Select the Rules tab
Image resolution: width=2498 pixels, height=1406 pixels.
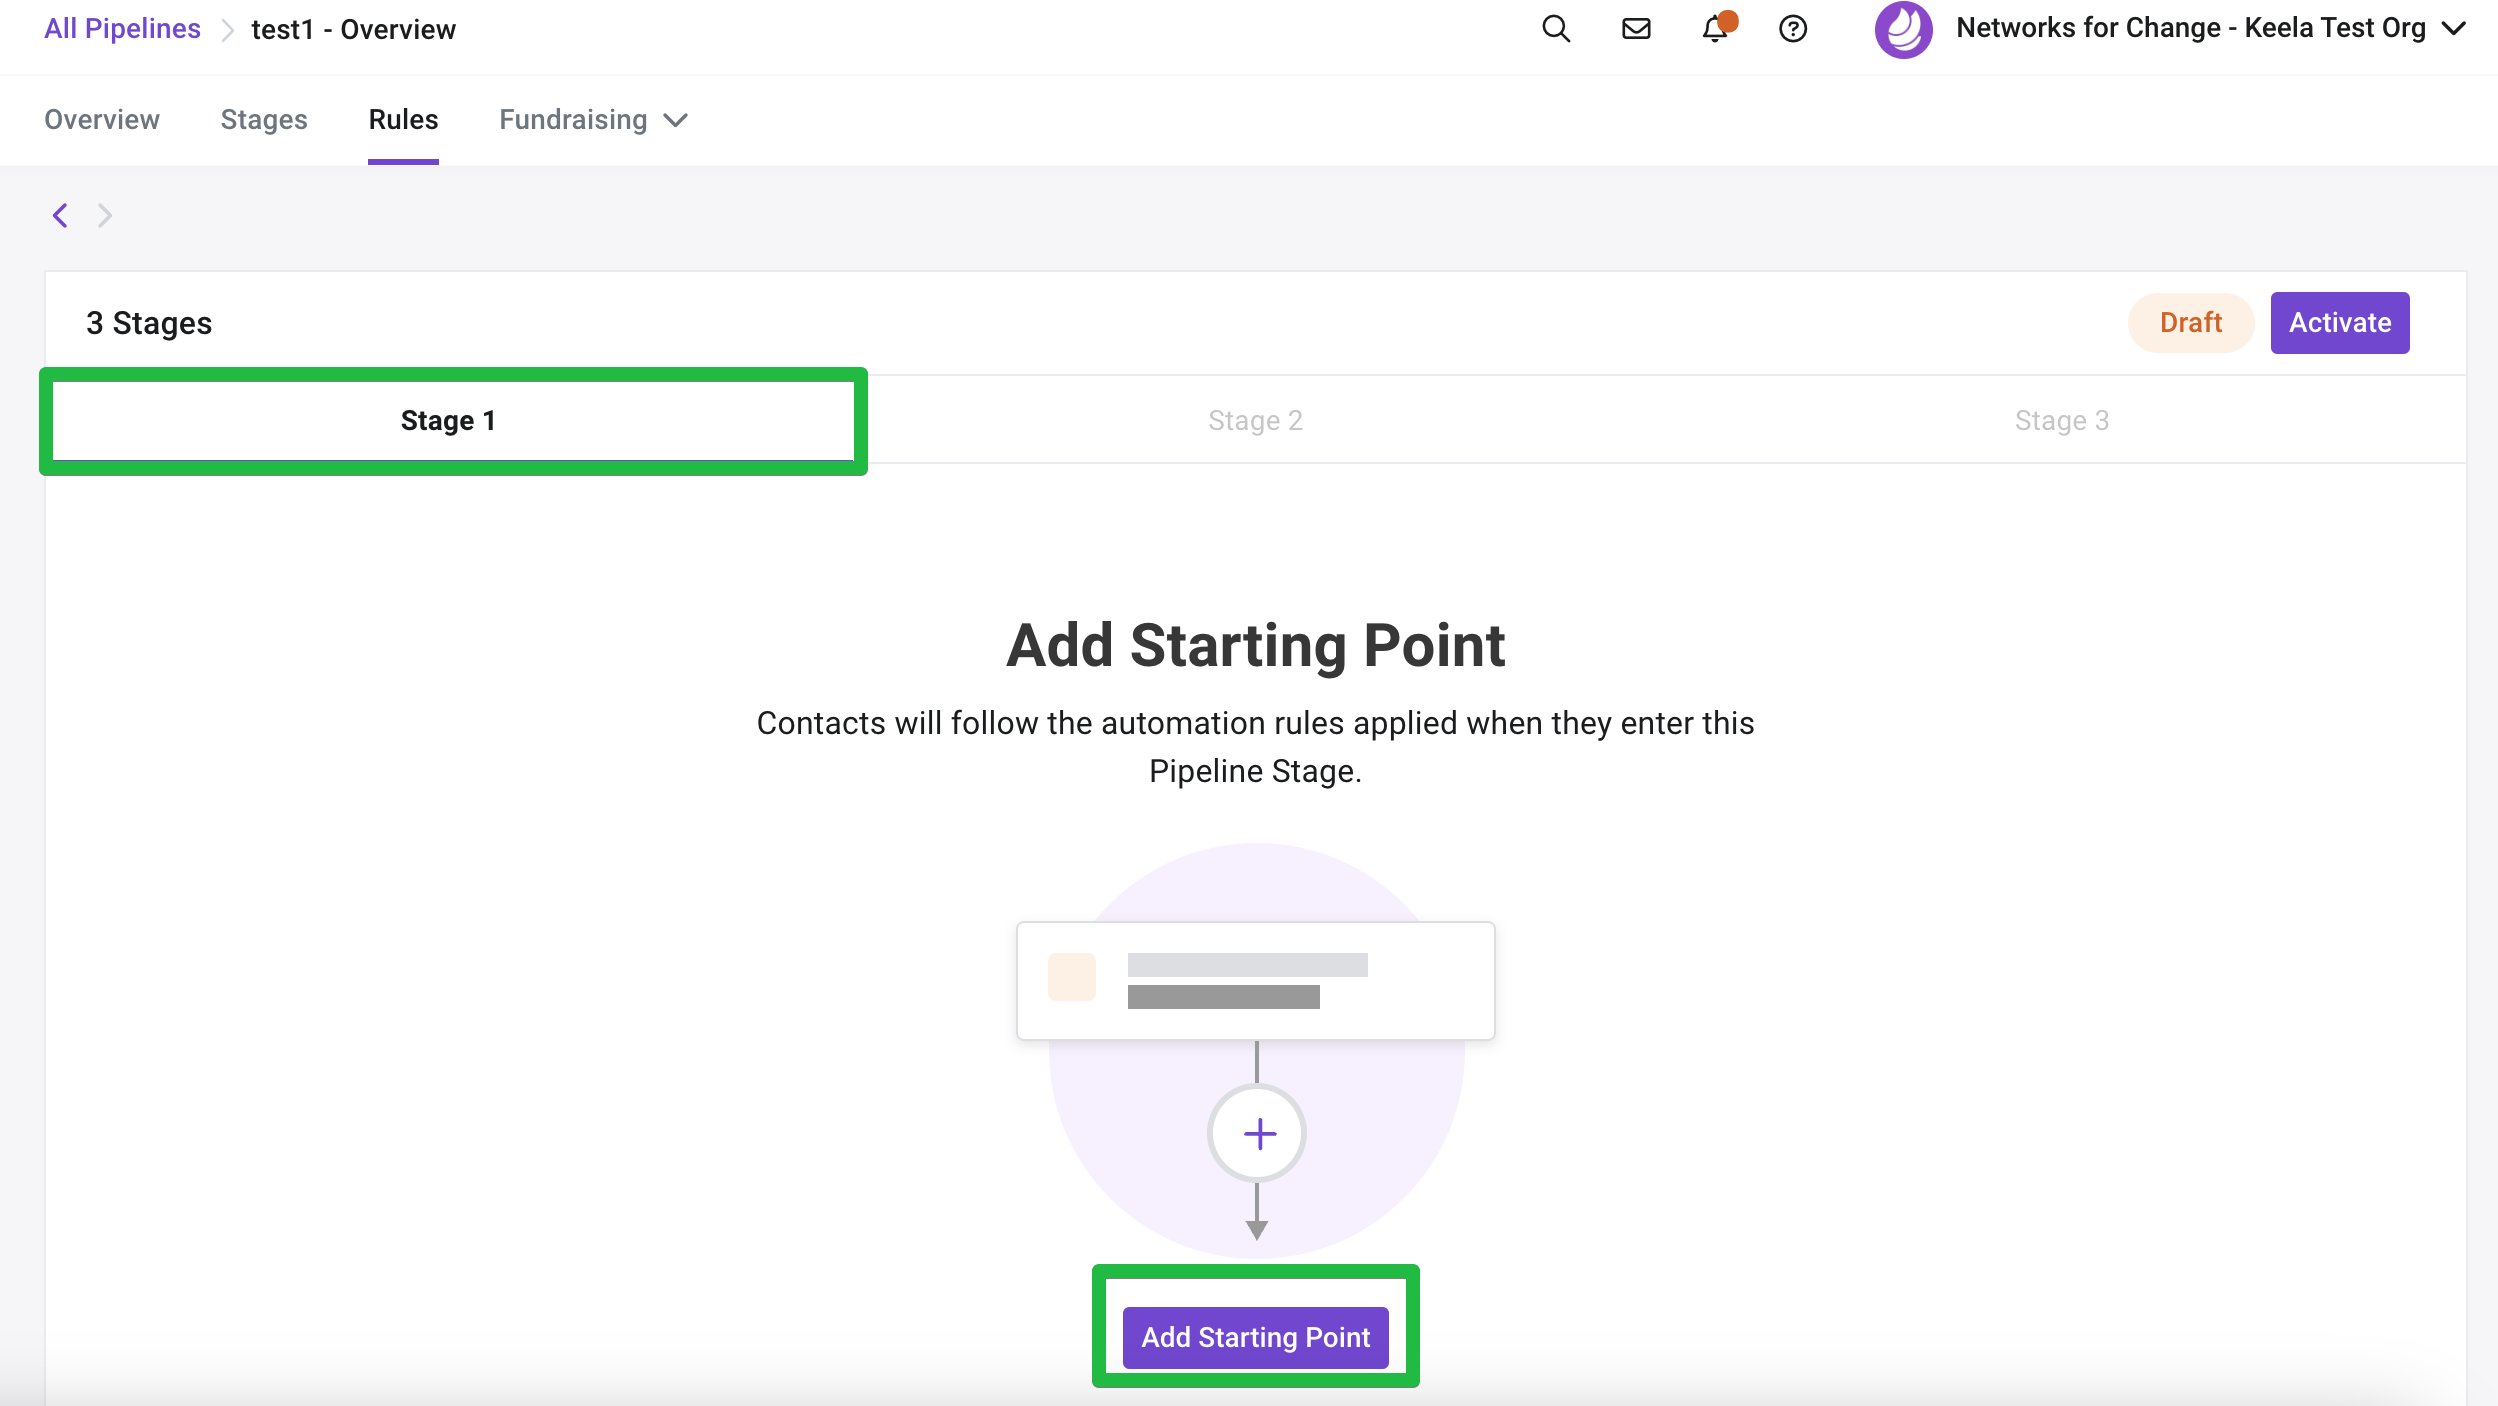click(403, 120)
